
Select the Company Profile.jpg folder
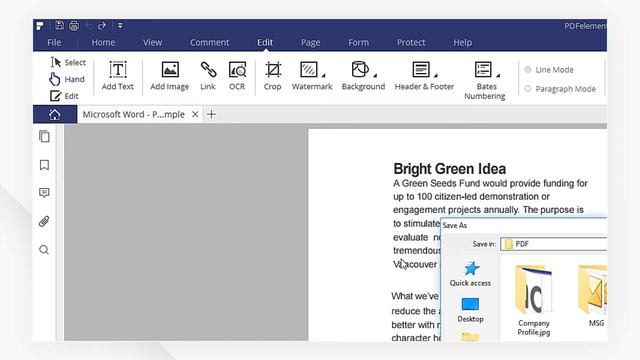click(533, 300)
